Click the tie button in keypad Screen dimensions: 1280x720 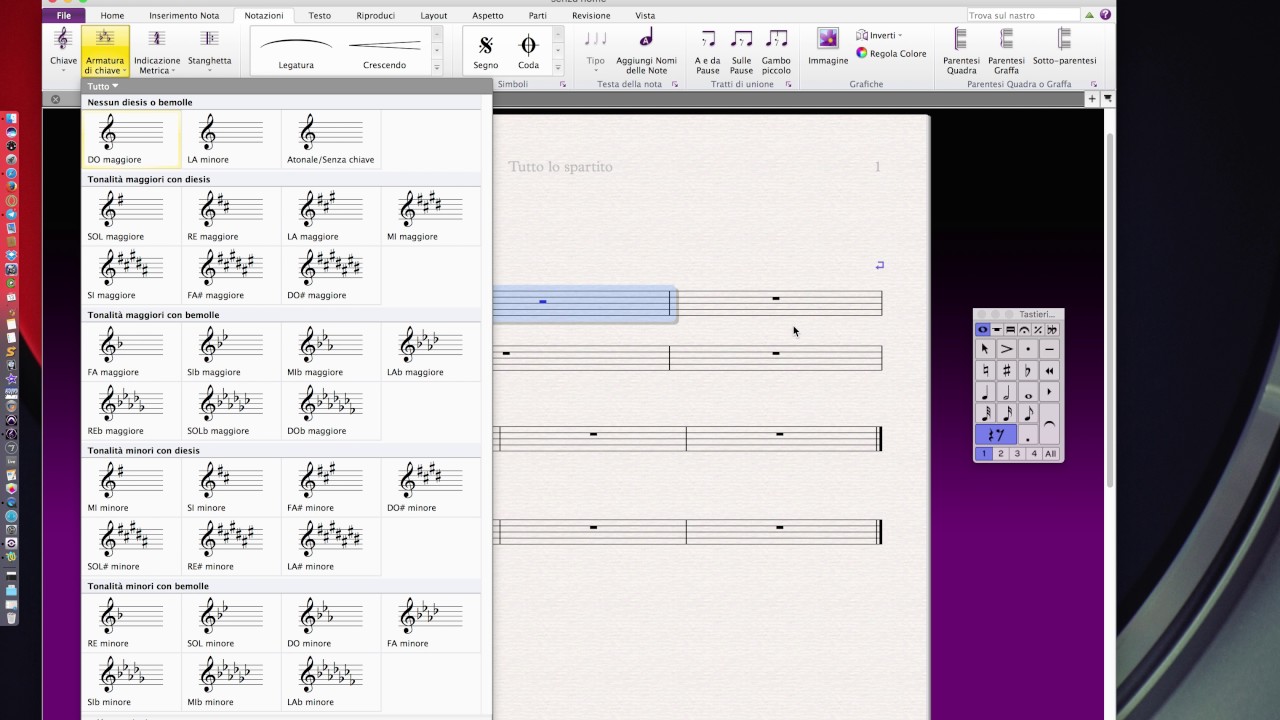pos(1050,424)
